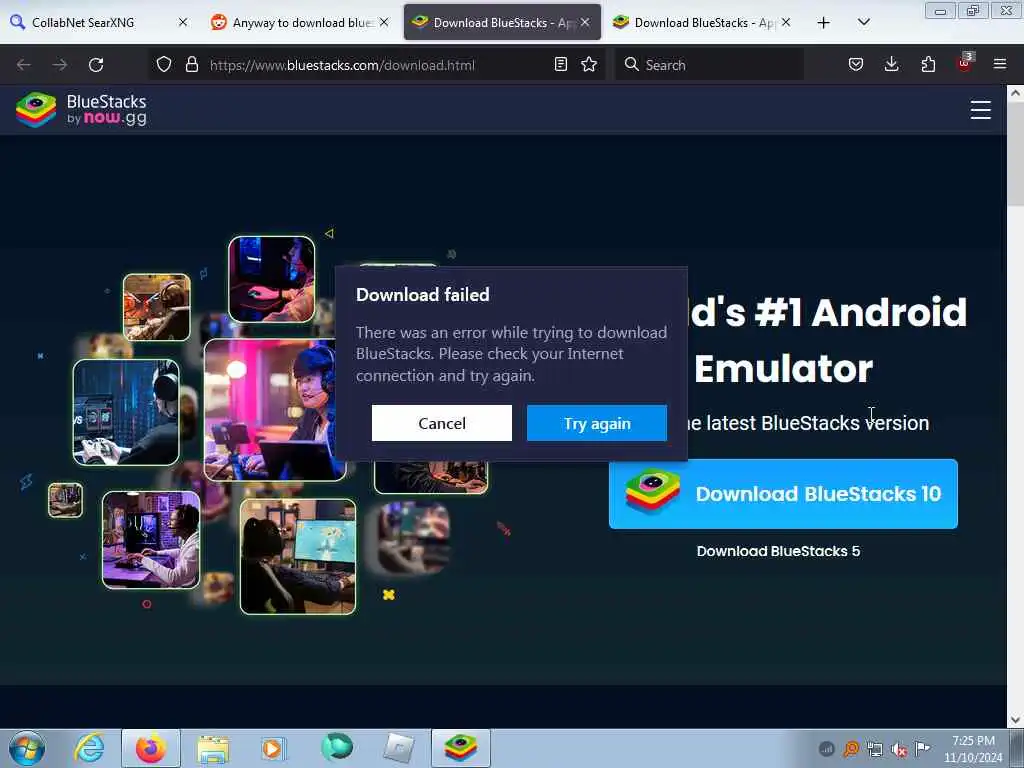The image size is (1024, 768).
Task: Click the page scrollbar up arrow
Action: pos(1015,93)
